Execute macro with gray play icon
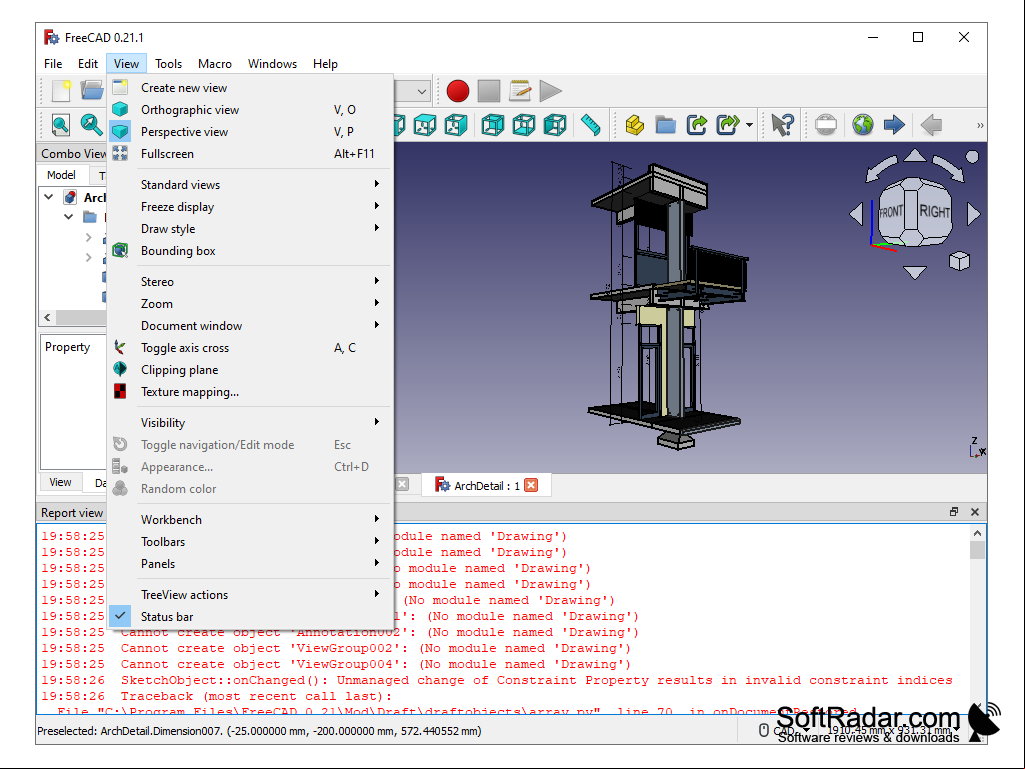The width and height of the screenshot is (1025, 769). 550,91
